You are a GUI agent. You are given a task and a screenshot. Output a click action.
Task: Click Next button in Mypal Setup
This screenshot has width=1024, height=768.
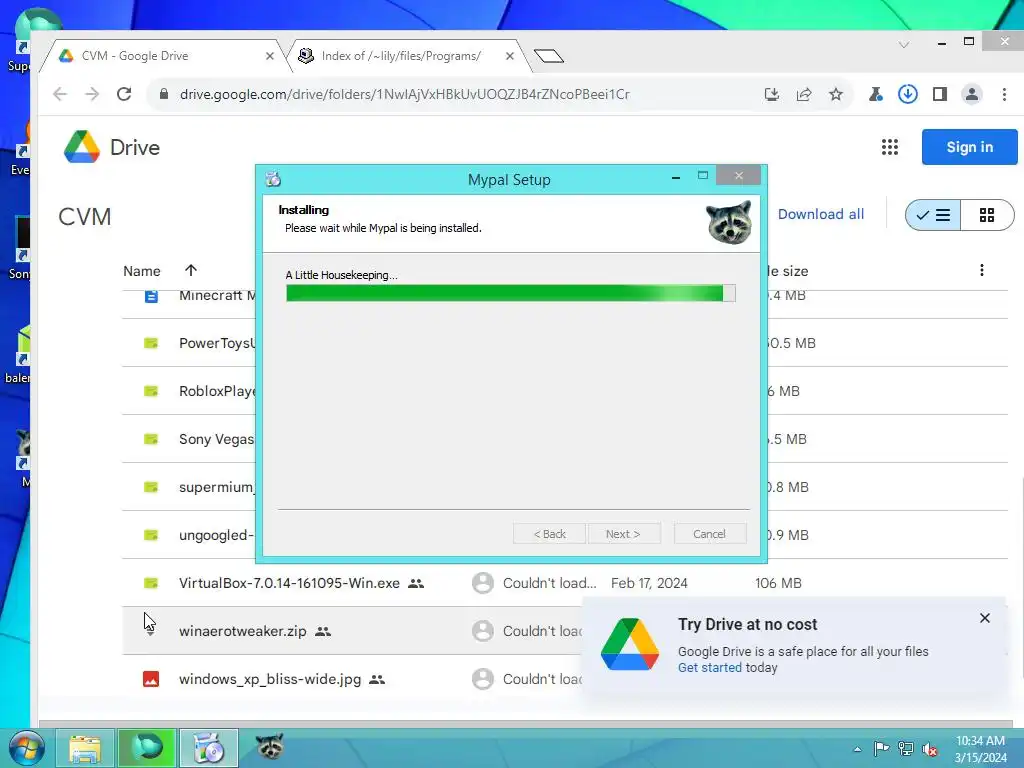[x=623, y=534]
